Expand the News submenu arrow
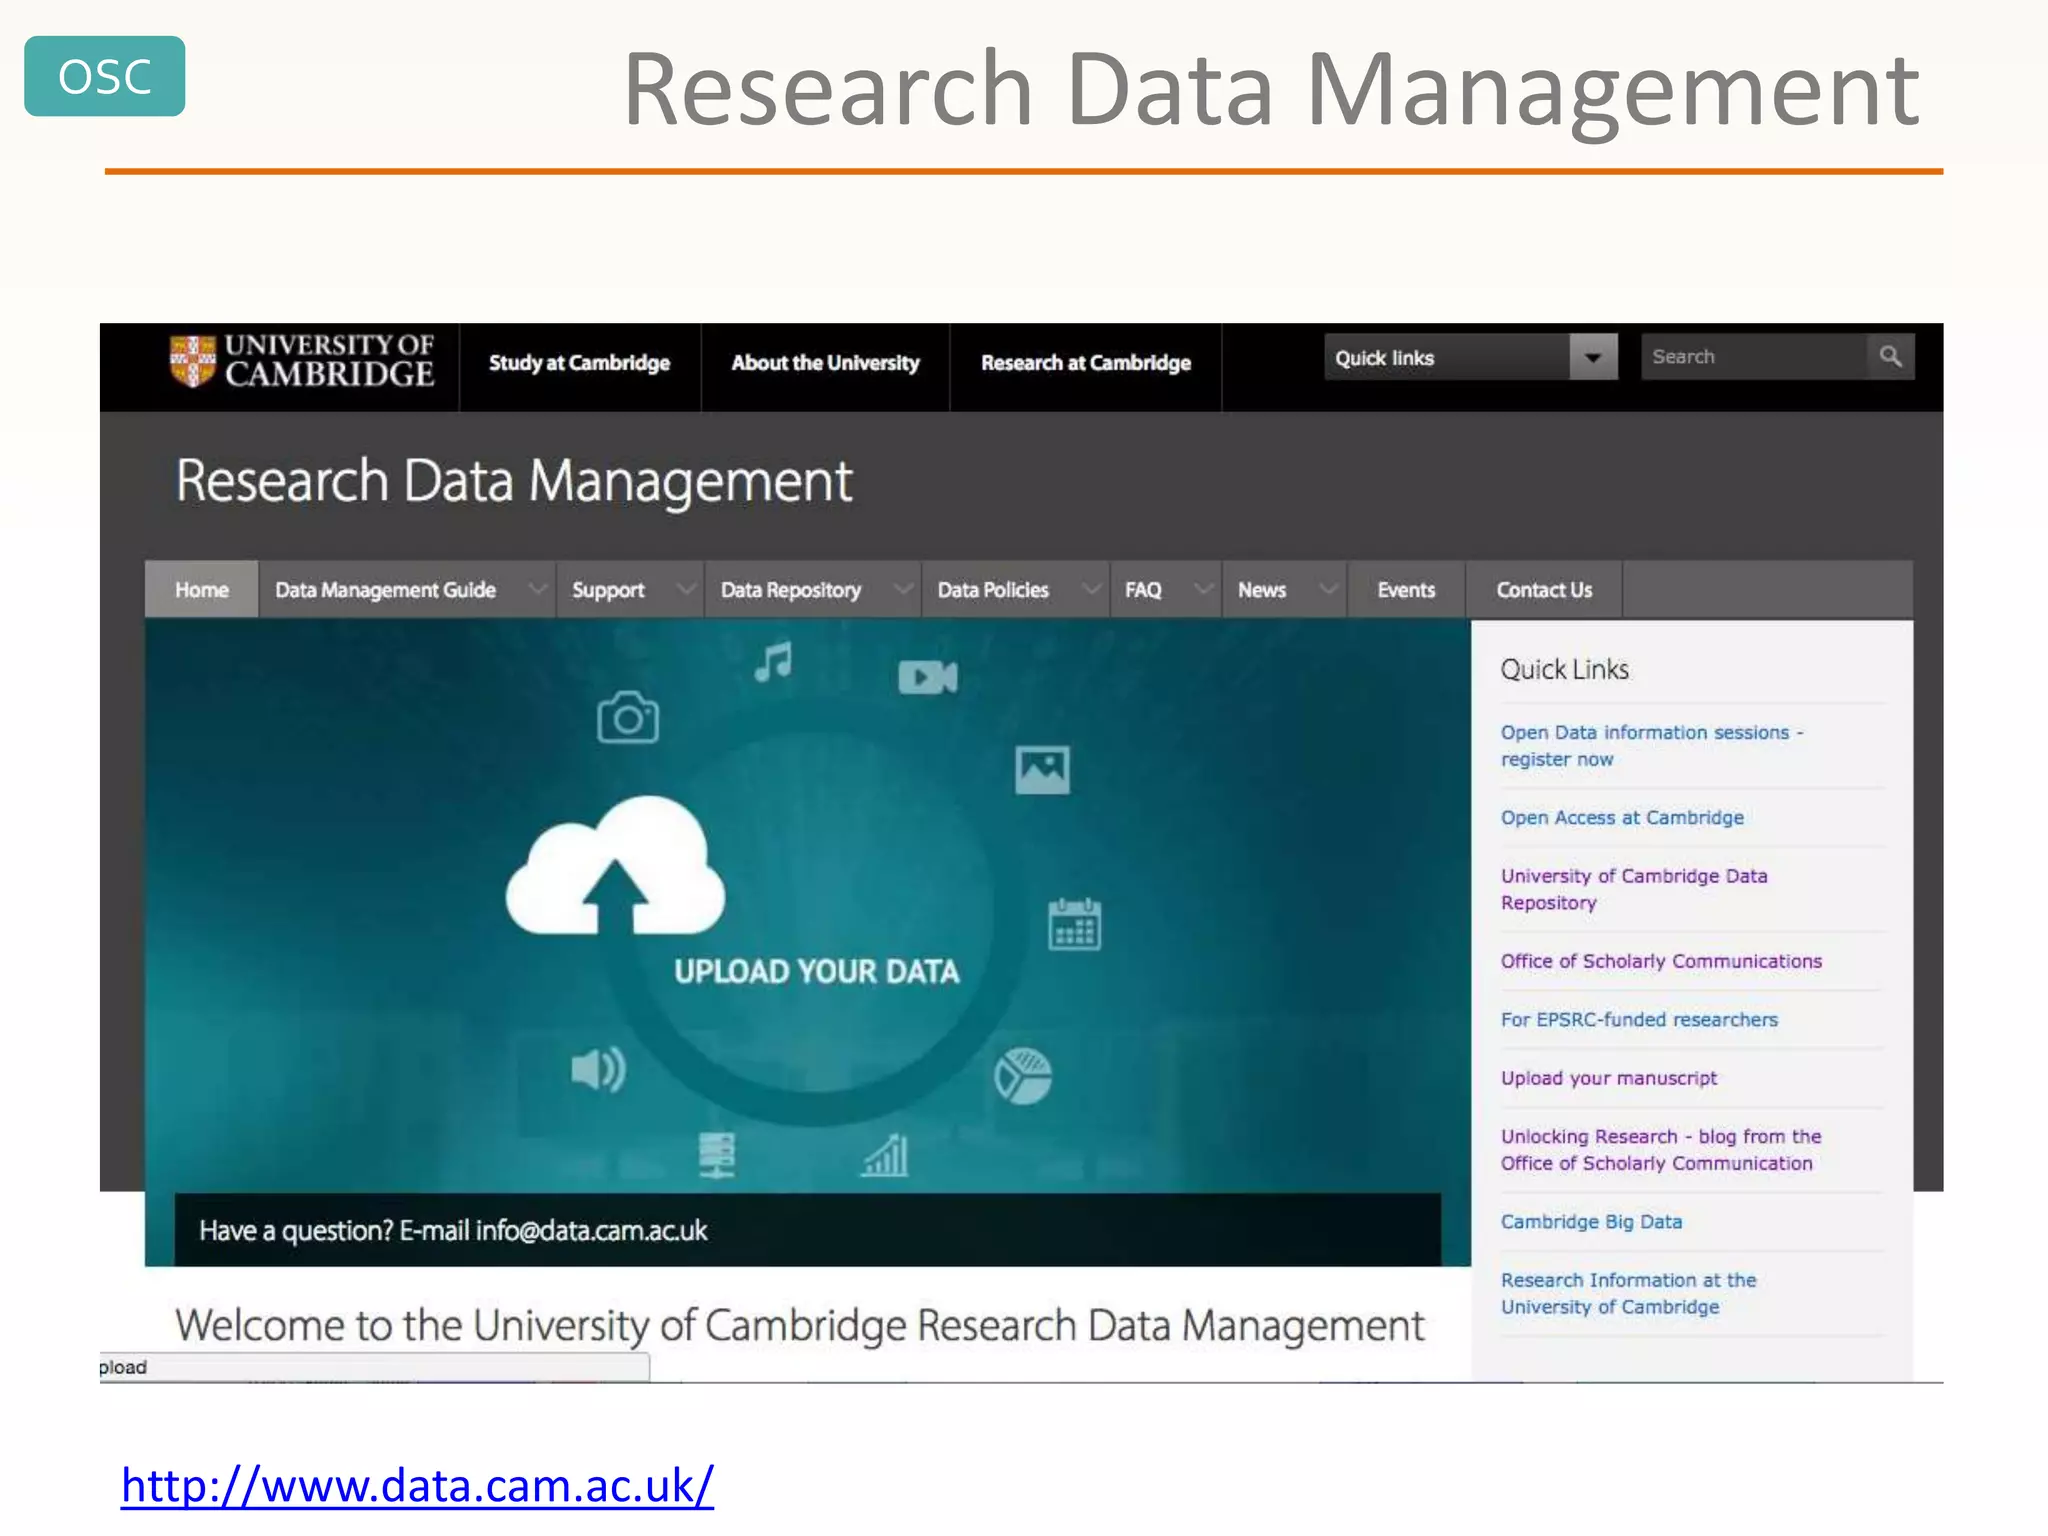The image size is (2048, 1536). (x=1329, y=589)
